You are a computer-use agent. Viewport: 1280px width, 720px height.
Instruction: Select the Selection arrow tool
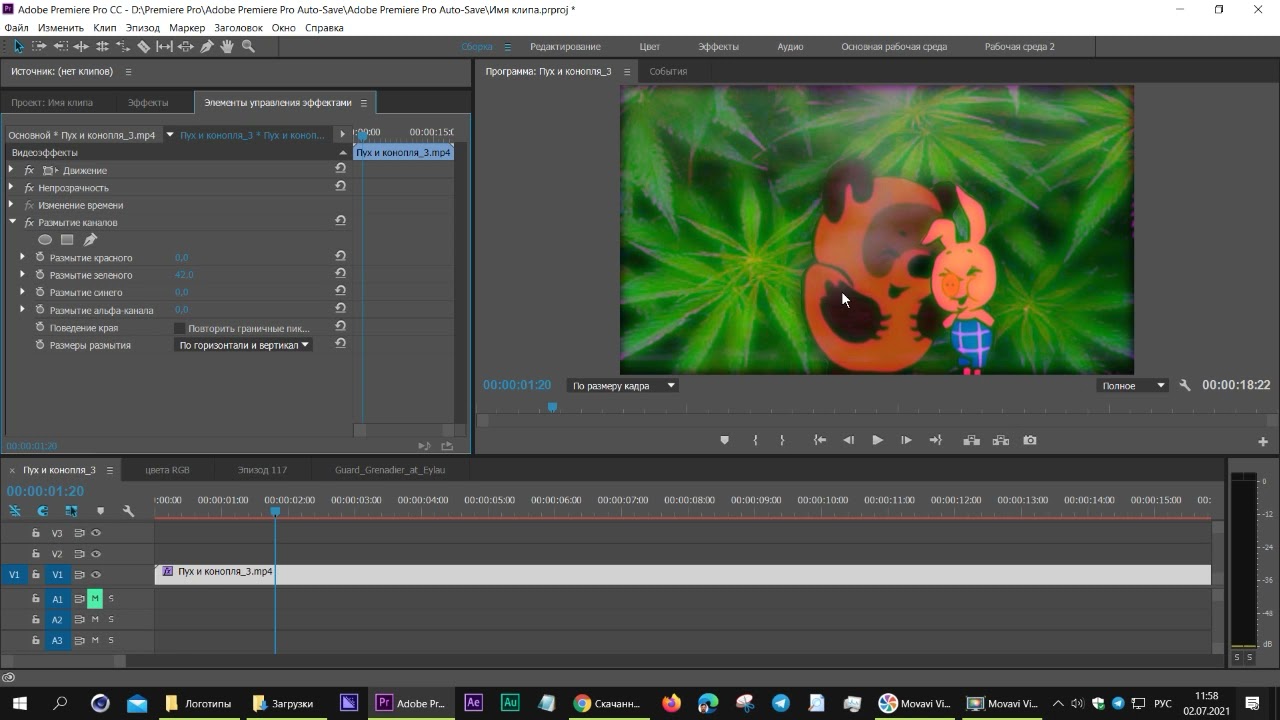tap(19, 46)
